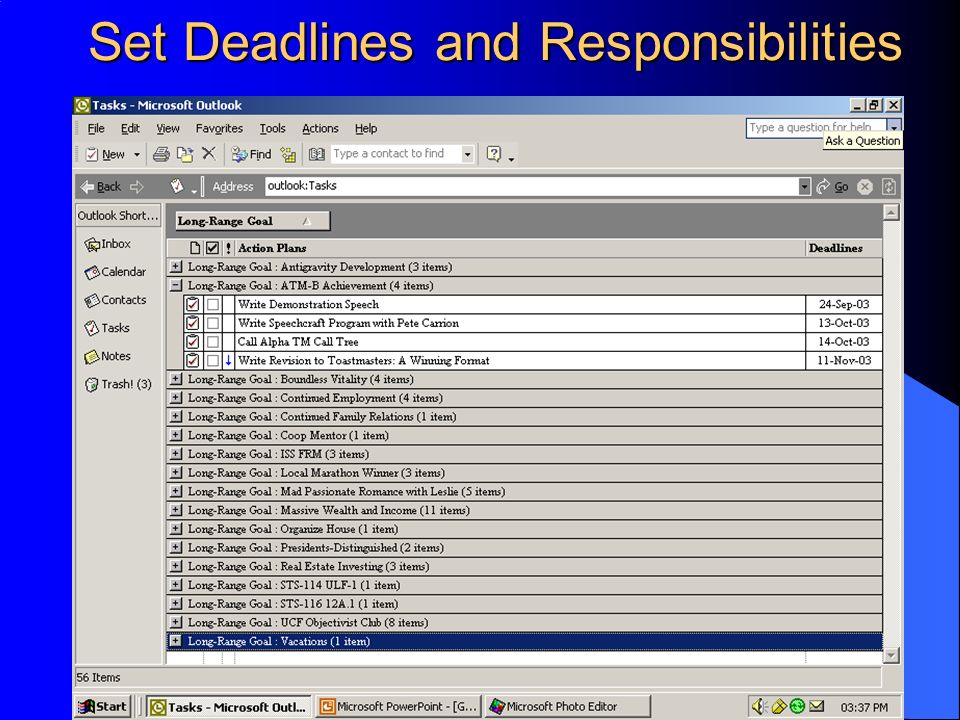Click the Forward arrow next to Back
The image size is (960, 720).
[137, 187]
